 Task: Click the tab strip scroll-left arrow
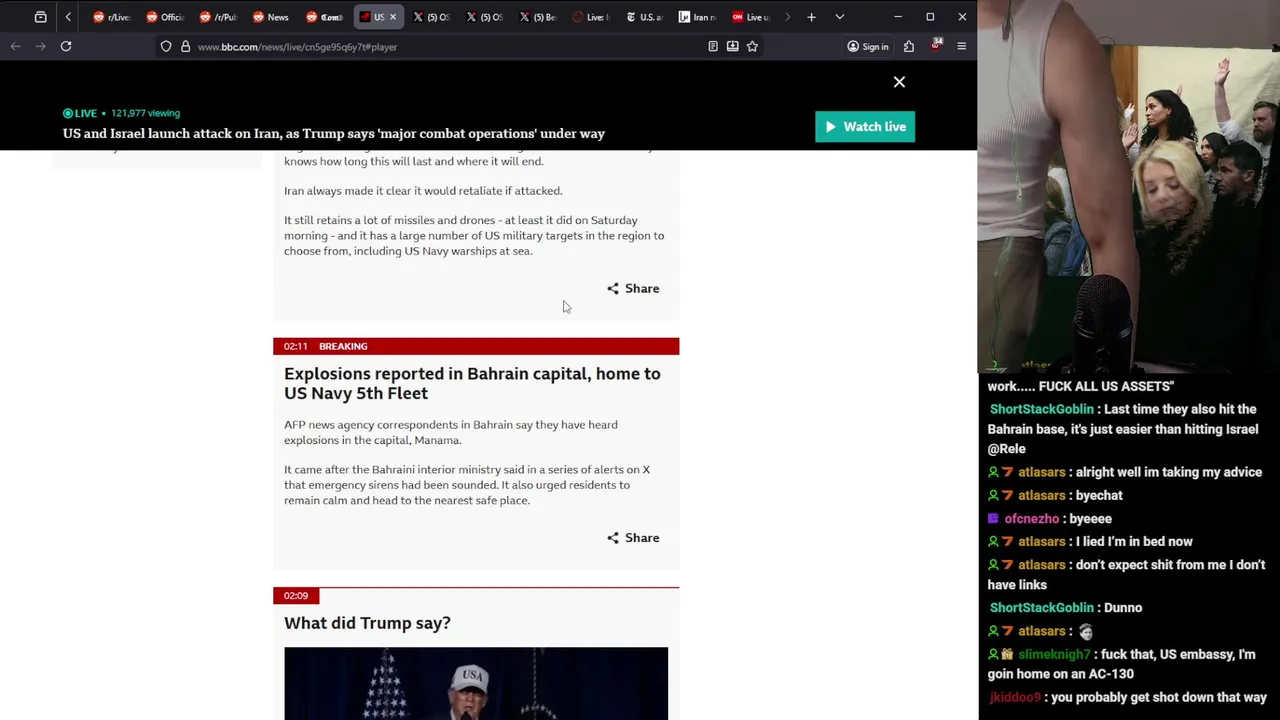tap(68, 17)
